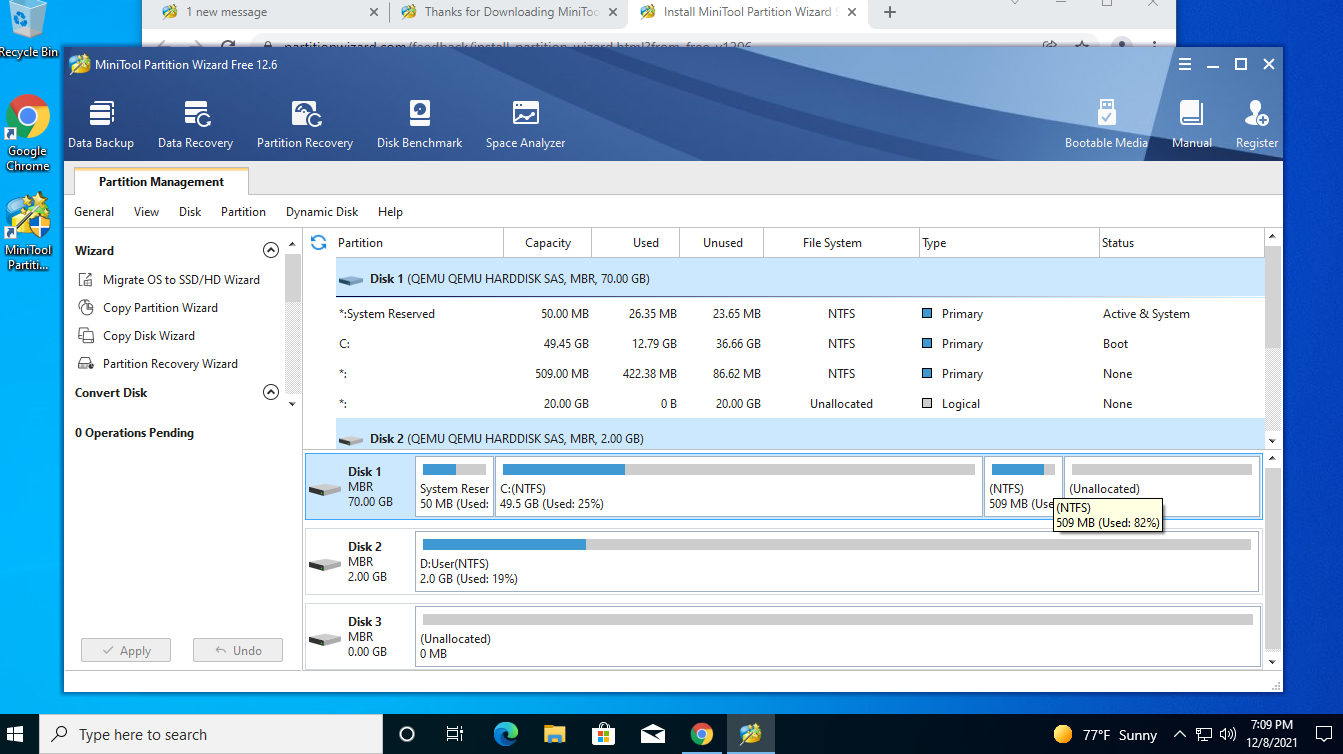
Task: Click the Apply button
Action: click(x=126, y=650)
